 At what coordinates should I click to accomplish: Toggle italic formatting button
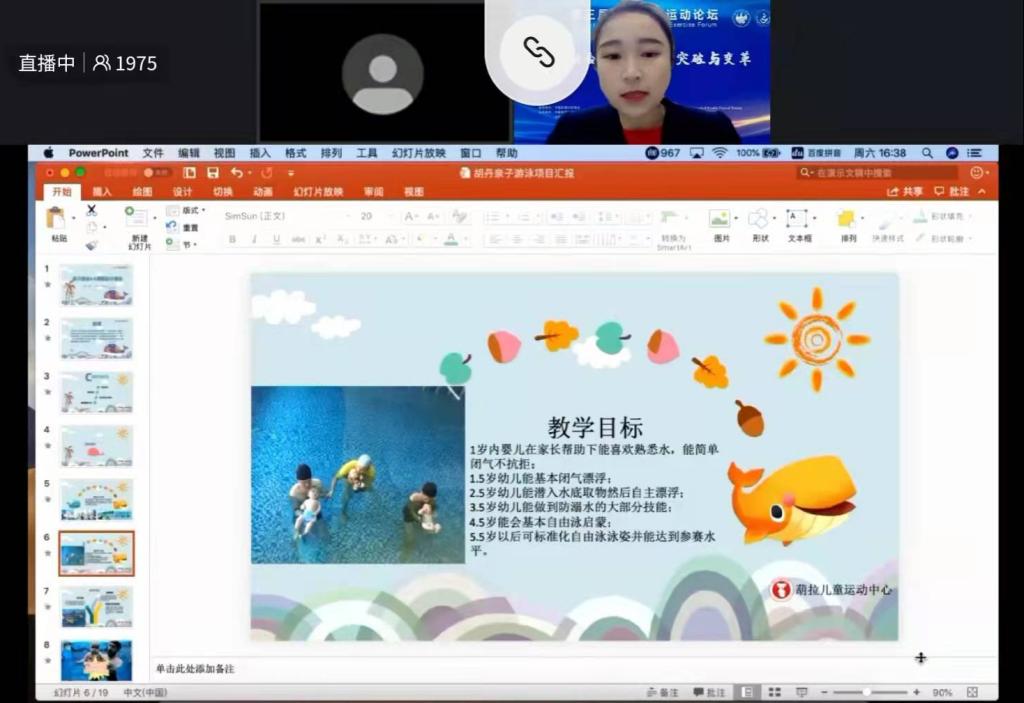point(254,240)
